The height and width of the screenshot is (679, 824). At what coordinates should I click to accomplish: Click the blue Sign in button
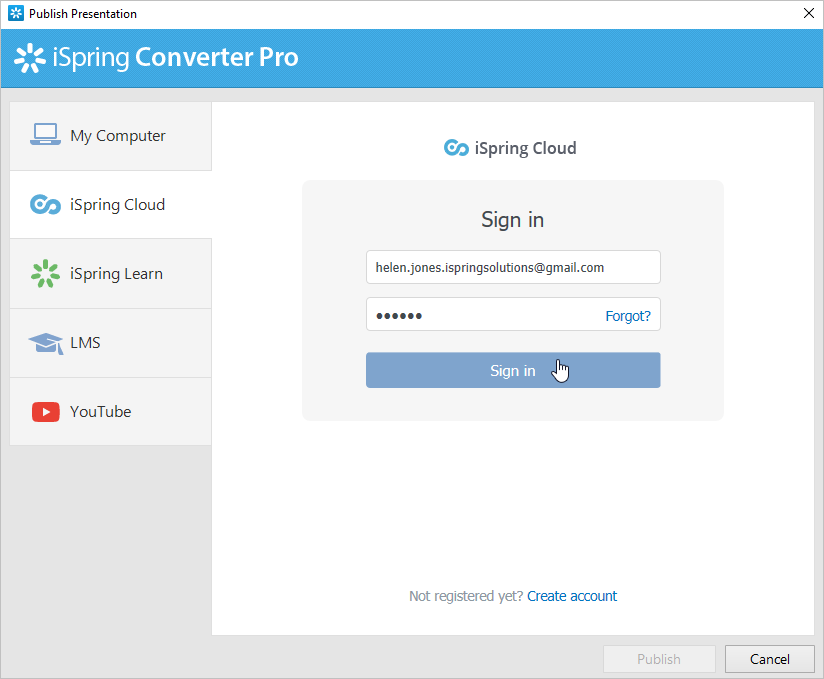tap(513, 370)
